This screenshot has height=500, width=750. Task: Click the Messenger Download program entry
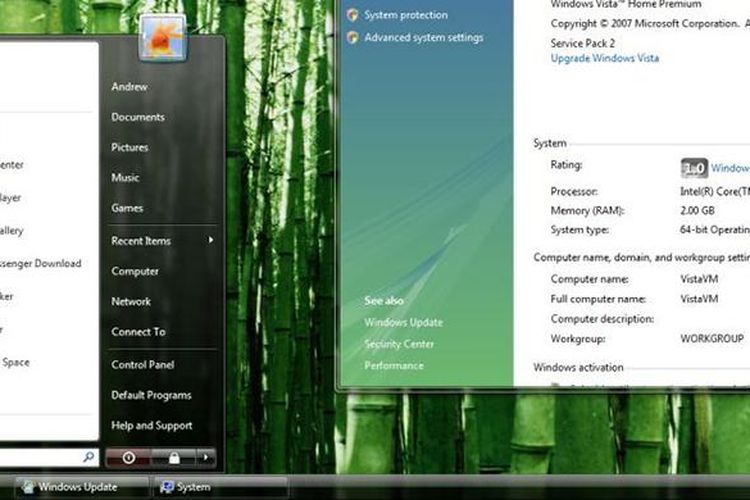41,263
